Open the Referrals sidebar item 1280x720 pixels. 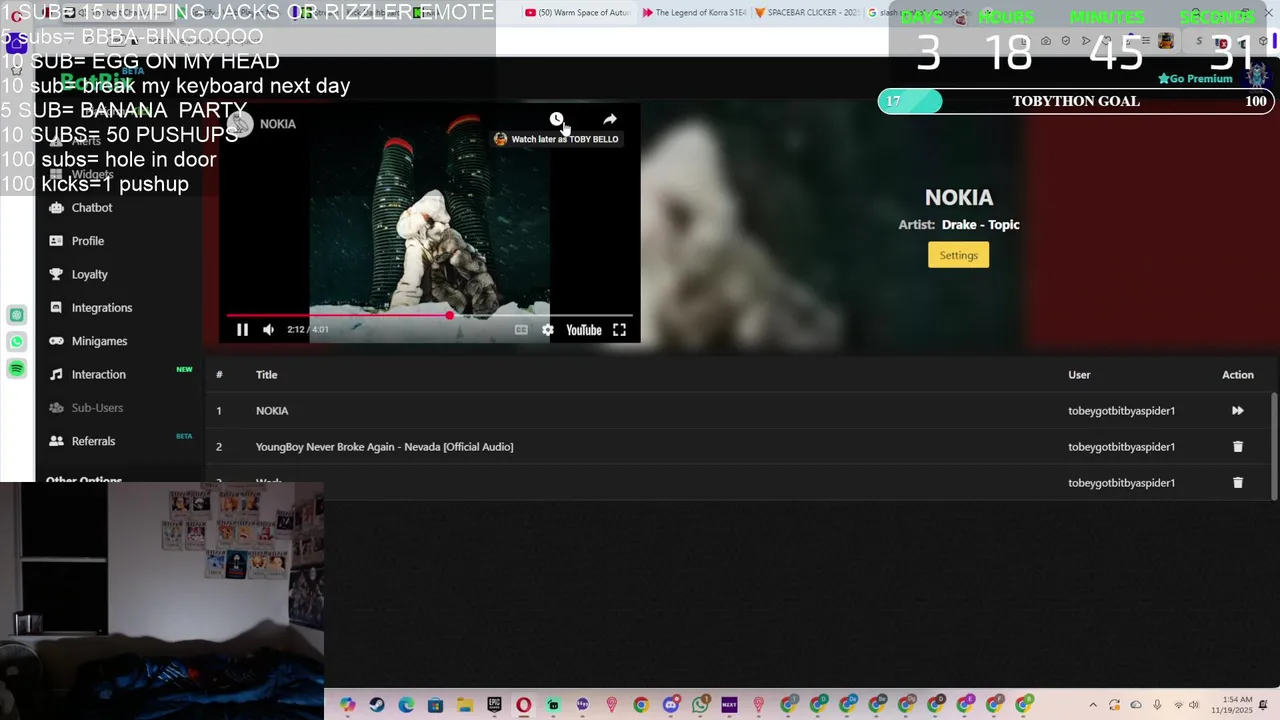(x=93, y=441)
